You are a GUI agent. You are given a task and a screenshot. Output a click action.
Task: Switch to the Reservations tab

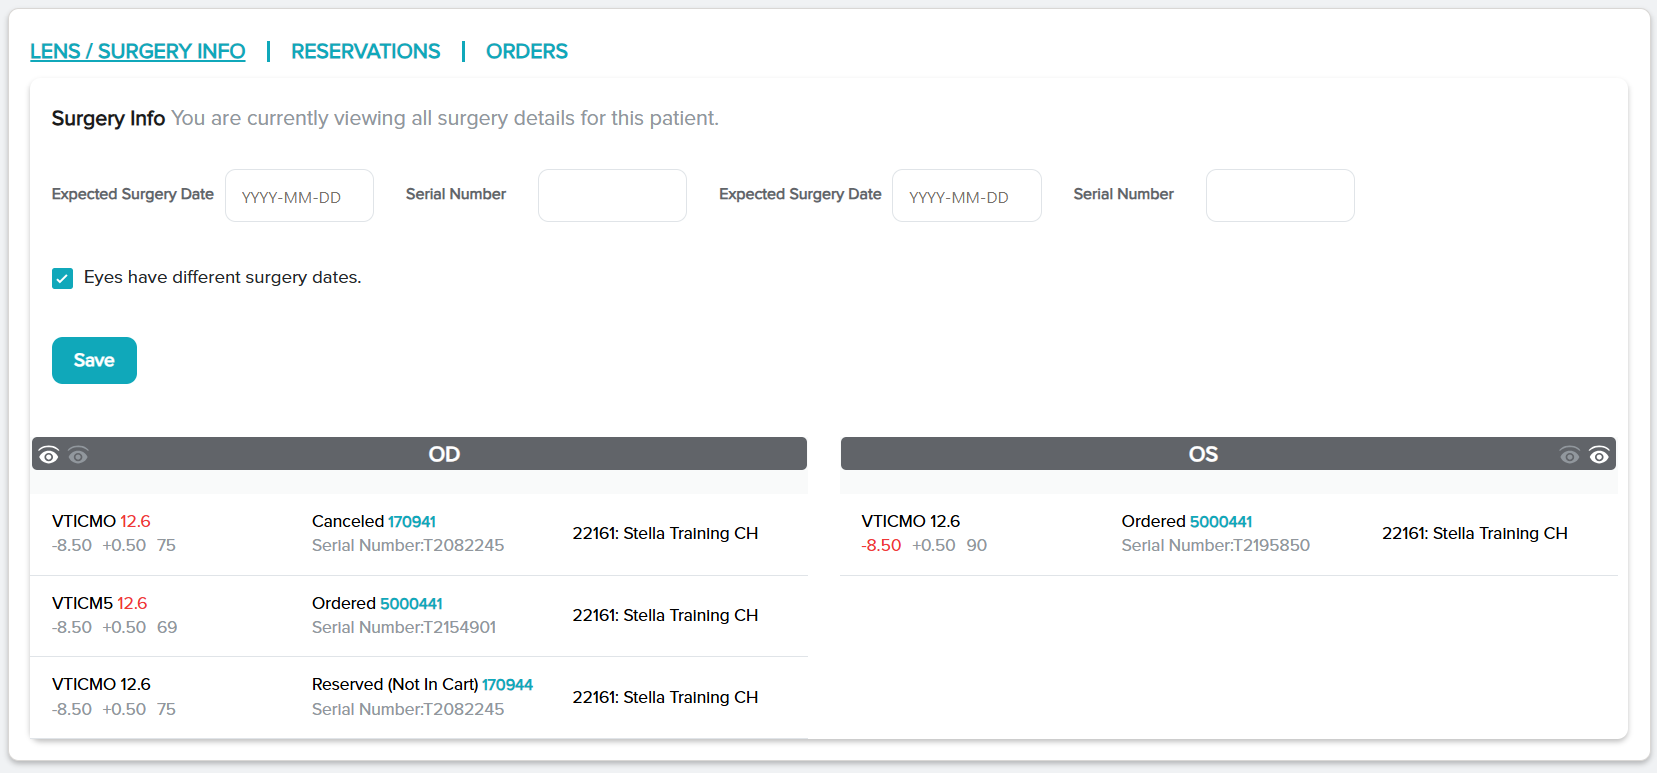point(365,51)
